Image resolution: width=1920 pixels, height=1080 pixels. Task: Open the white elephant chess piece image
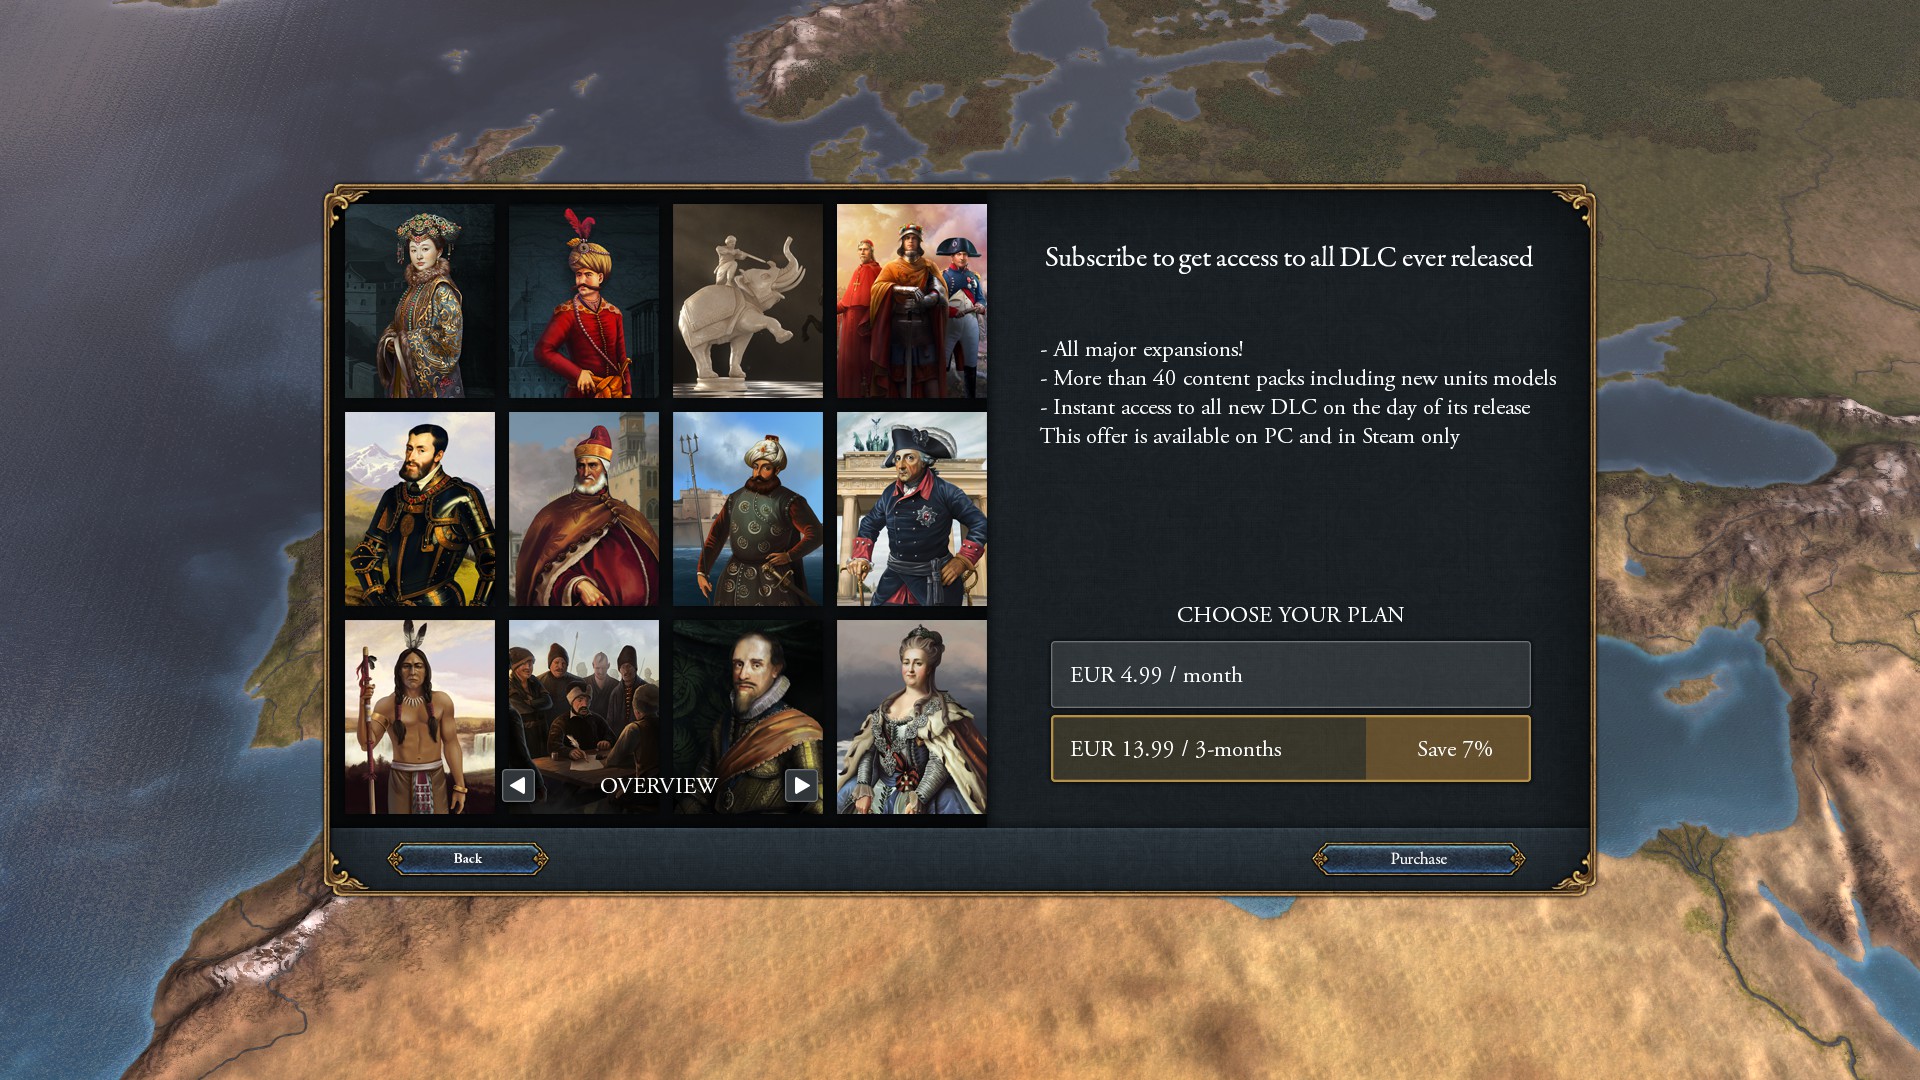click(x=748, y=301)
